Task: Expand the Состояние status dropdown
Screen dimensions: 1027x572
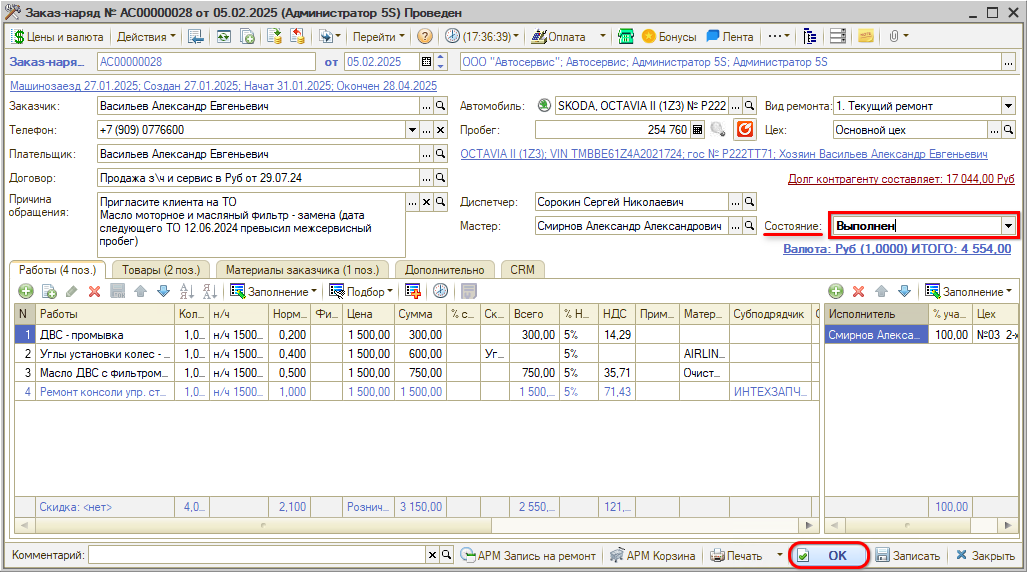Action: 1008,226
